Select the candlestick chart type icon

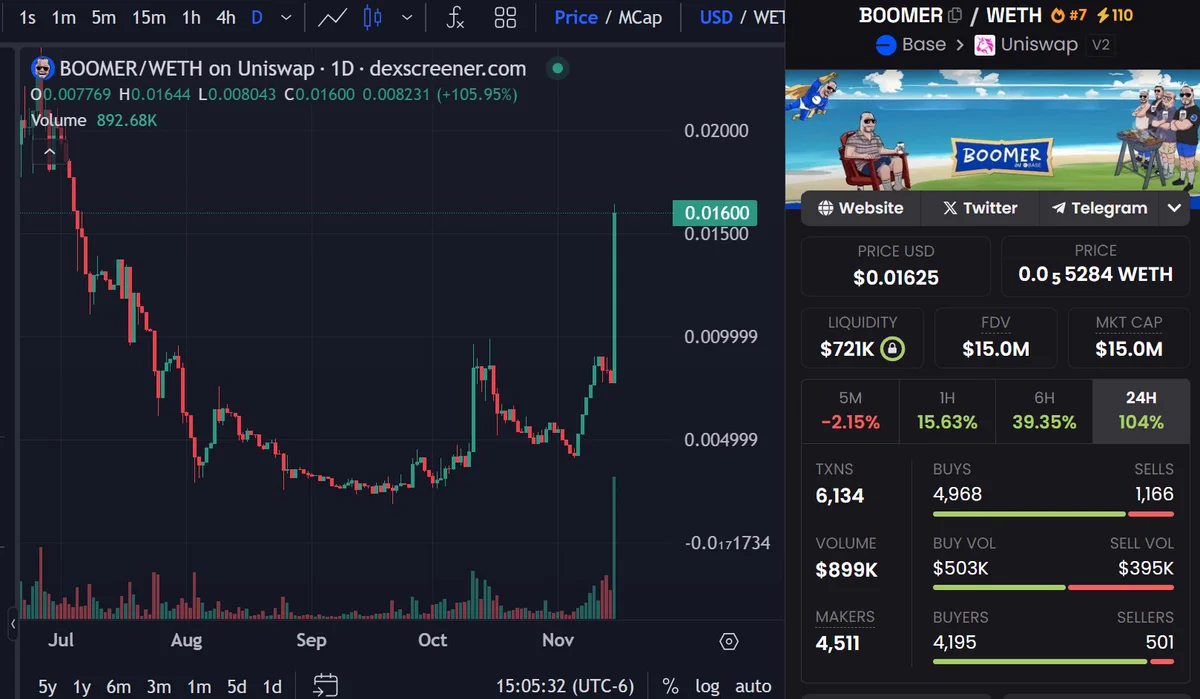click(373, 17)
